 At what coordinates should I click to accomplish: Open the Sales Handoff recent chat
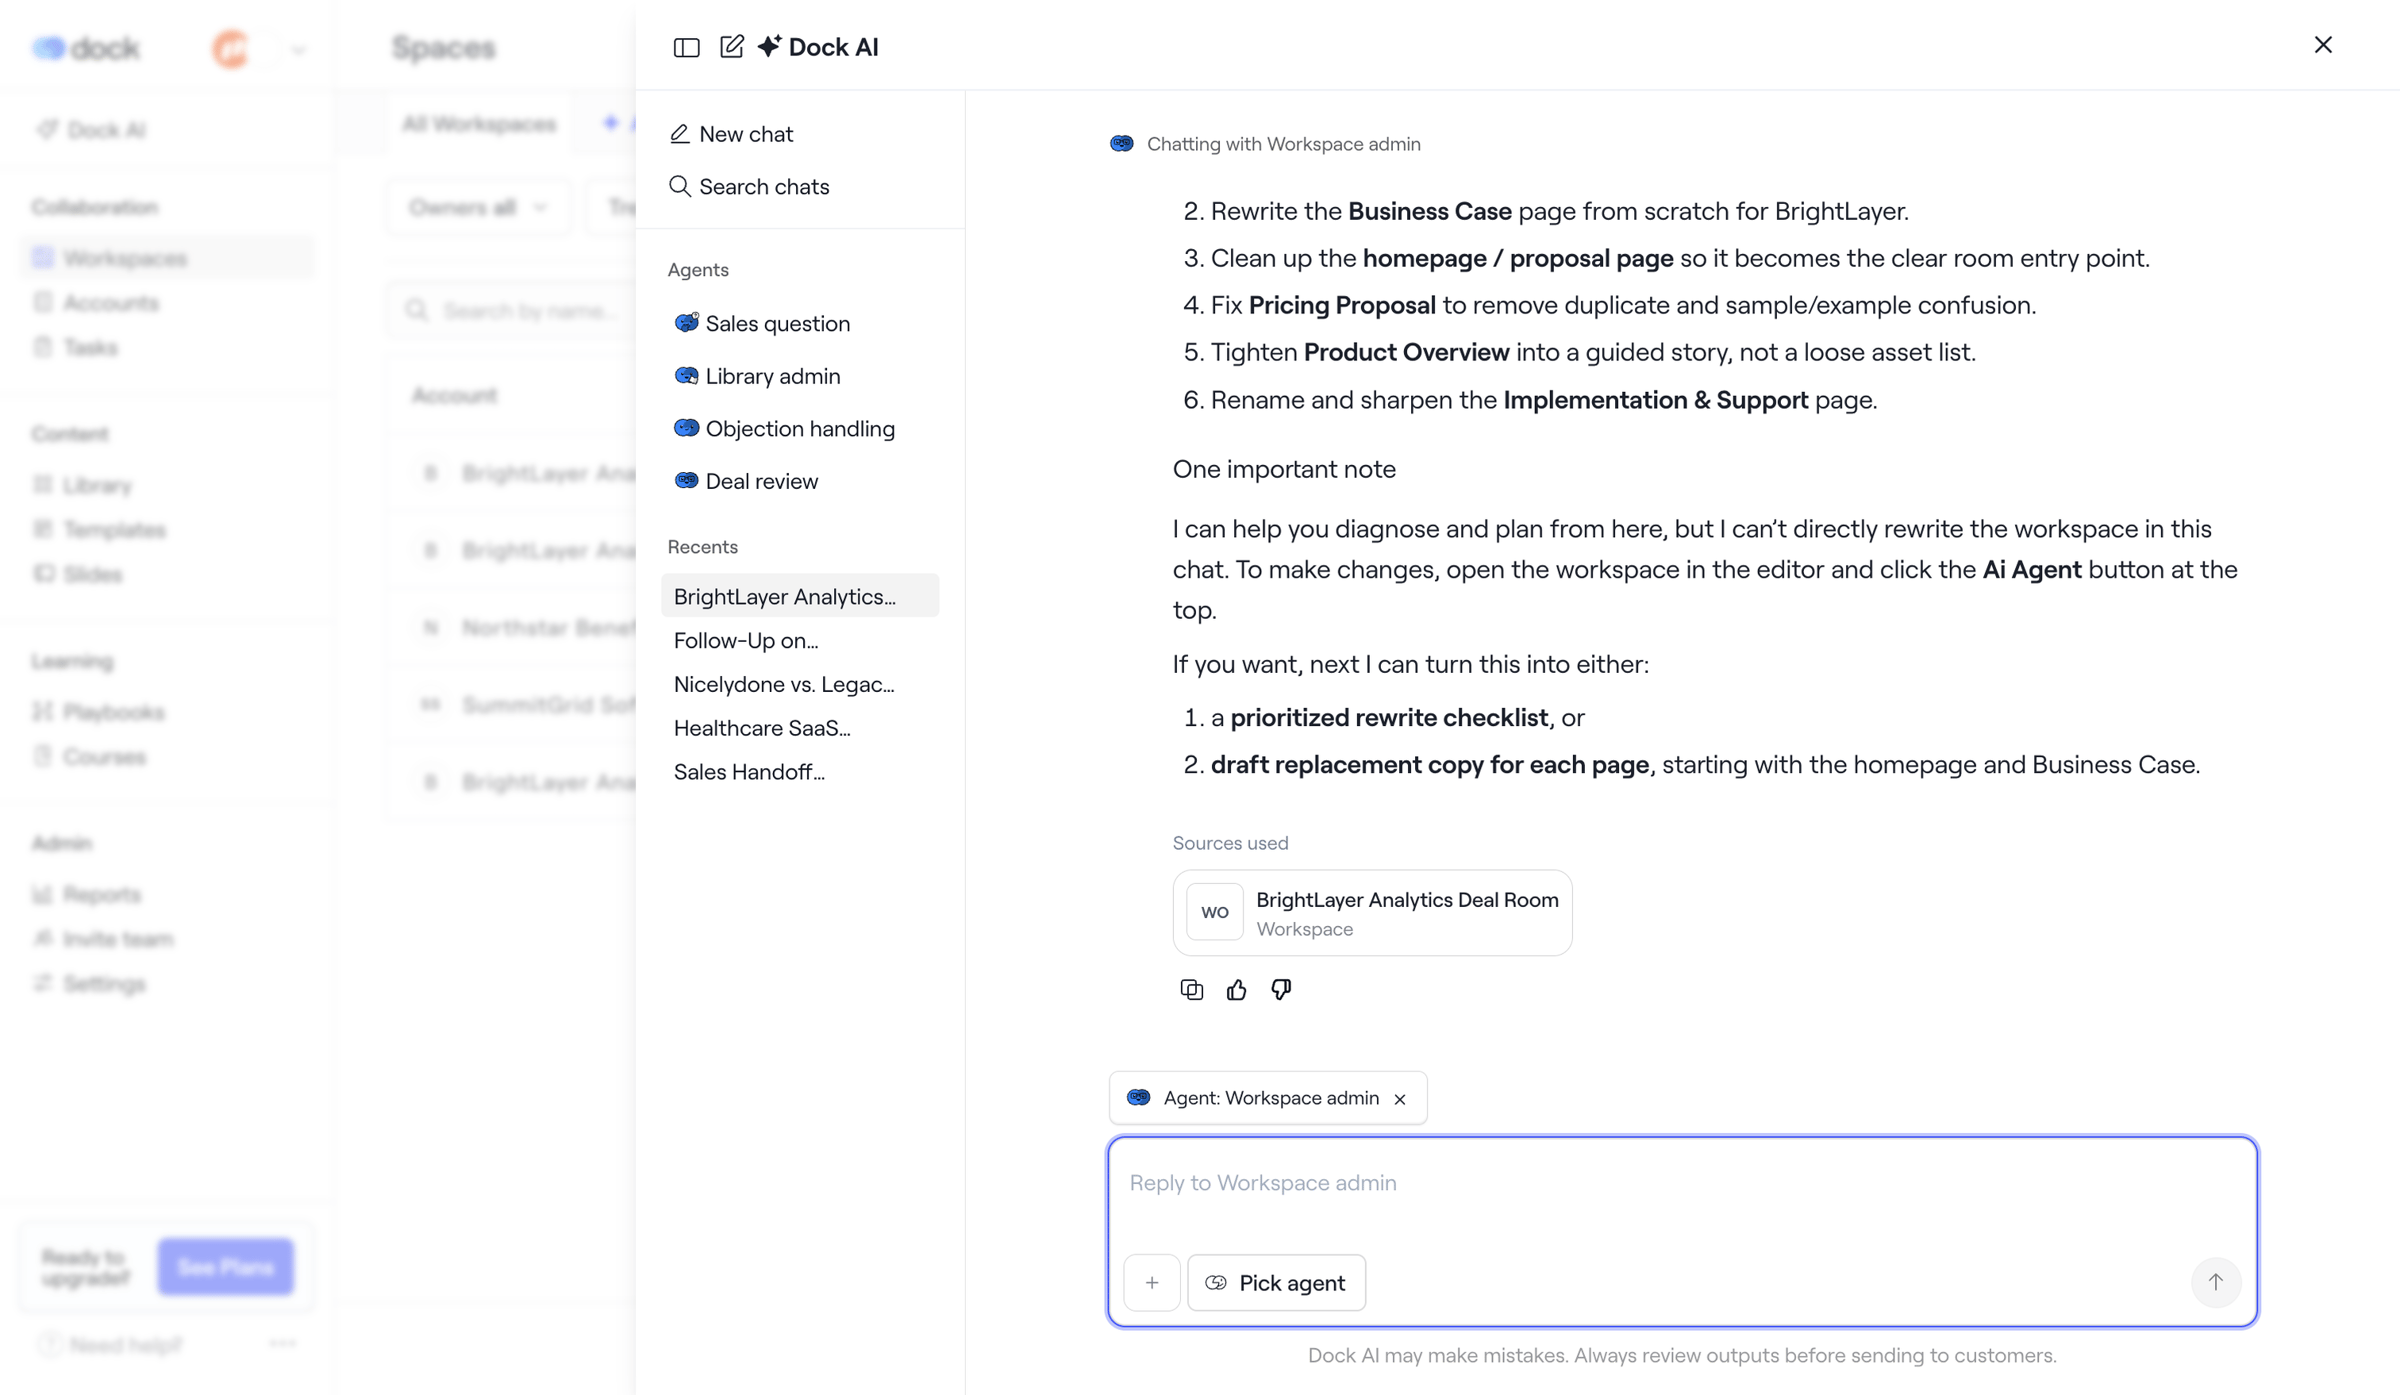coord(749,772)
